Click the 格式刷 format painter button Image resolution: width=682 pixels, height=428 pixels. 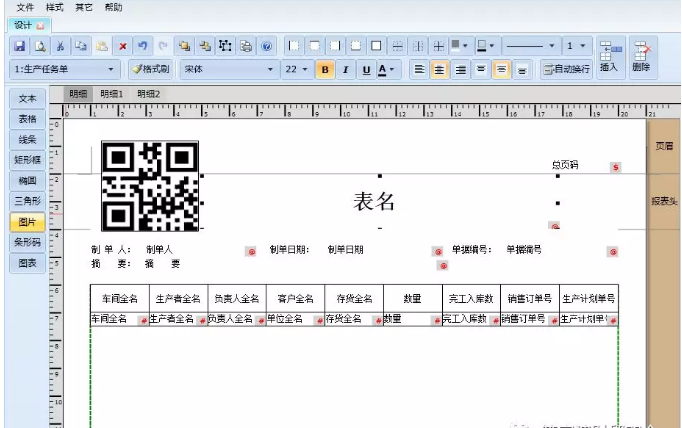151,69
